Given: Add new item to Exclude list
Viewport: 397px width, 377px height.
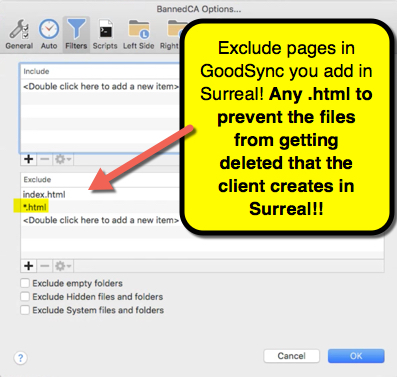Looking at the screenshot, I should click(29, 266).
